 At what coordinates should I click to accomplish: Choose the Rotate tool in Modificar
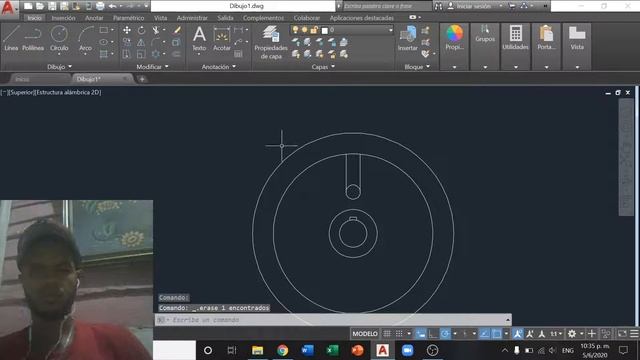(x=141, y=30)
